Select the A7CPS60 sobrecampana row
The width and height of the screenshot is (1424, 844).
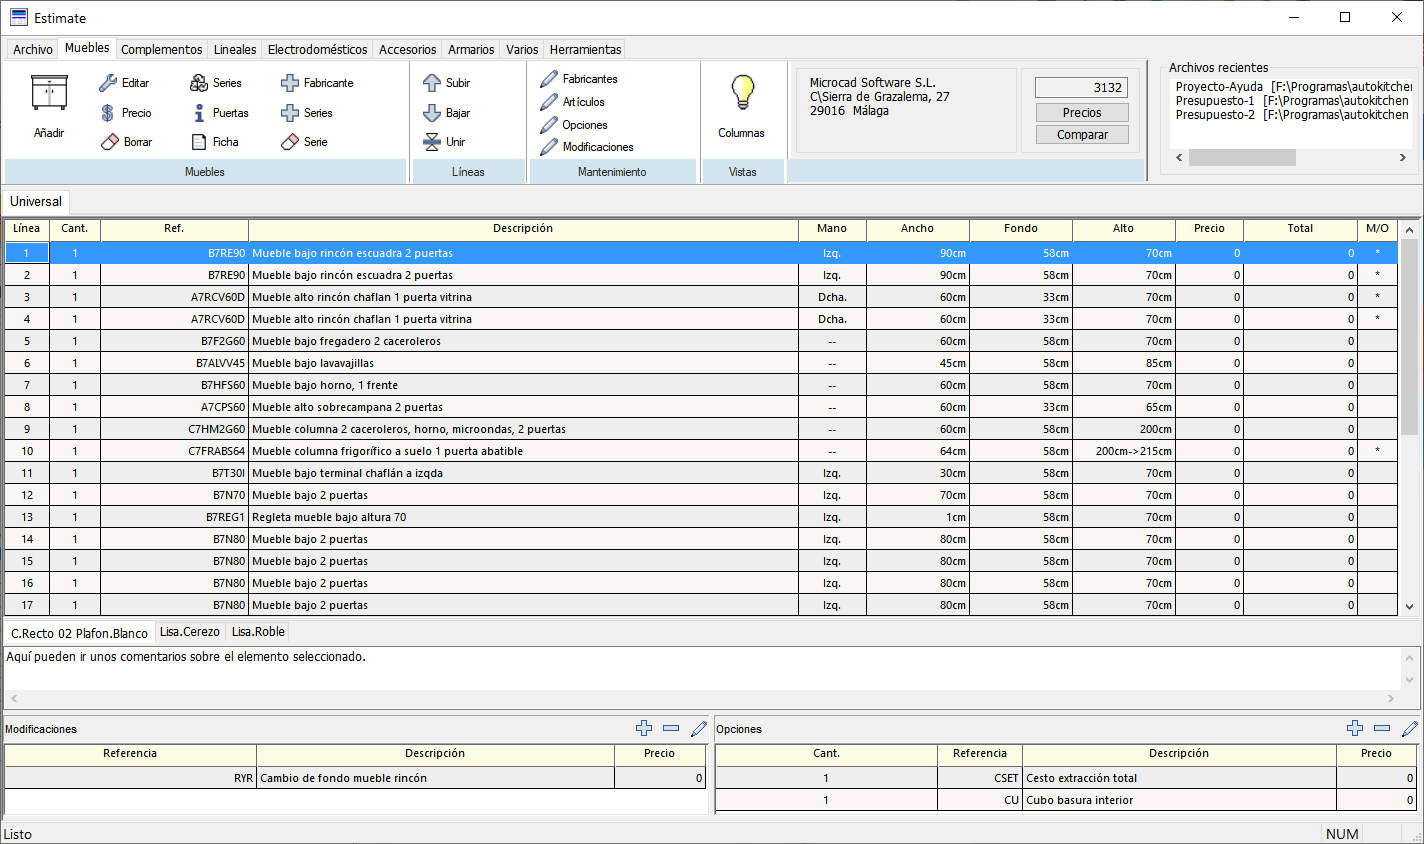[701, 407]
